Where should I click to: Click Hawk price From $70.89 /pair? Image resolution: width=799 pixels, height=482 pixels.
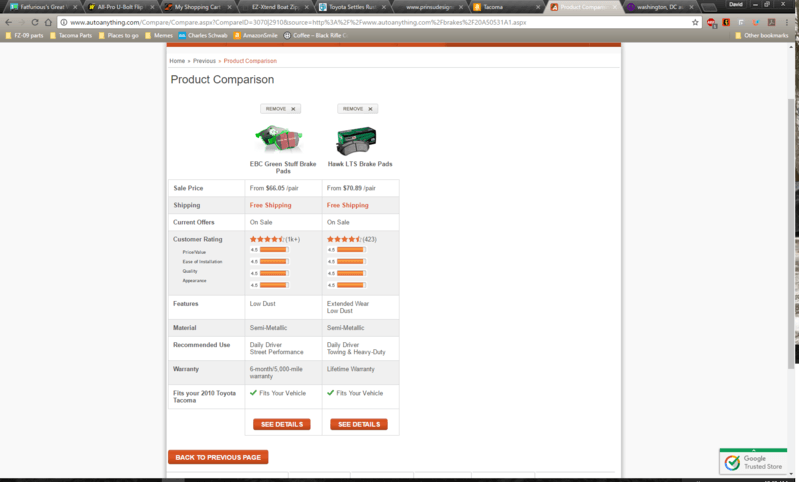point(351,188)
